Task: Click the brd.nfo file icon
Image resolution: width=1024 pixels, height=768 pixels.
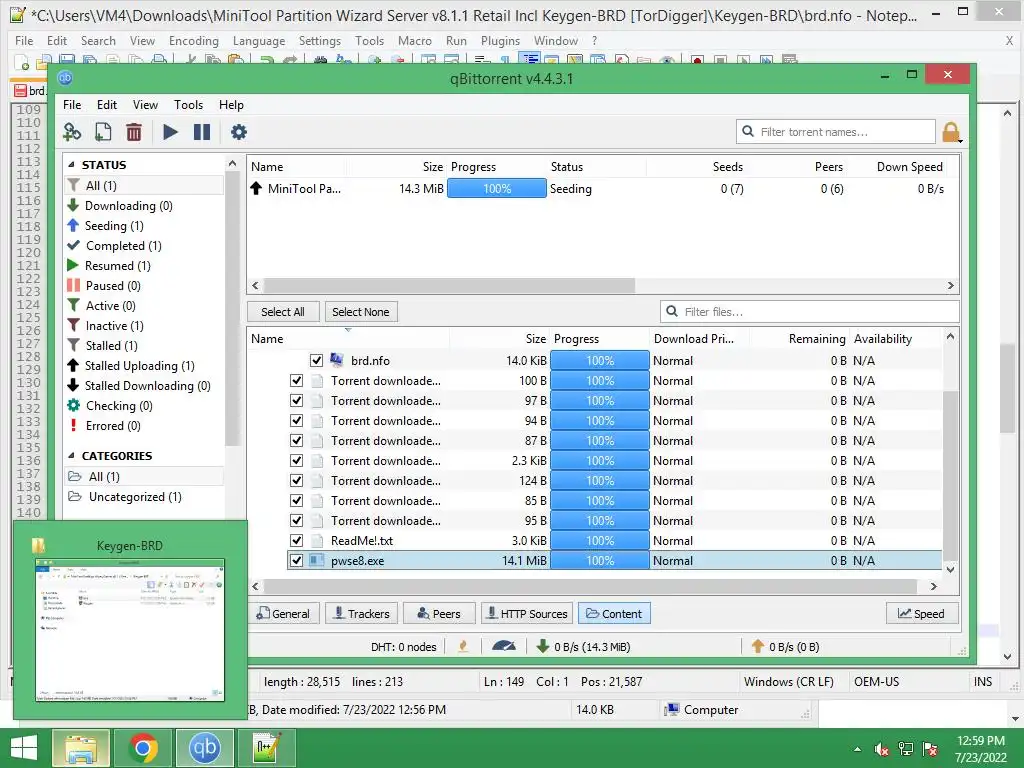Action: point(337,360)
